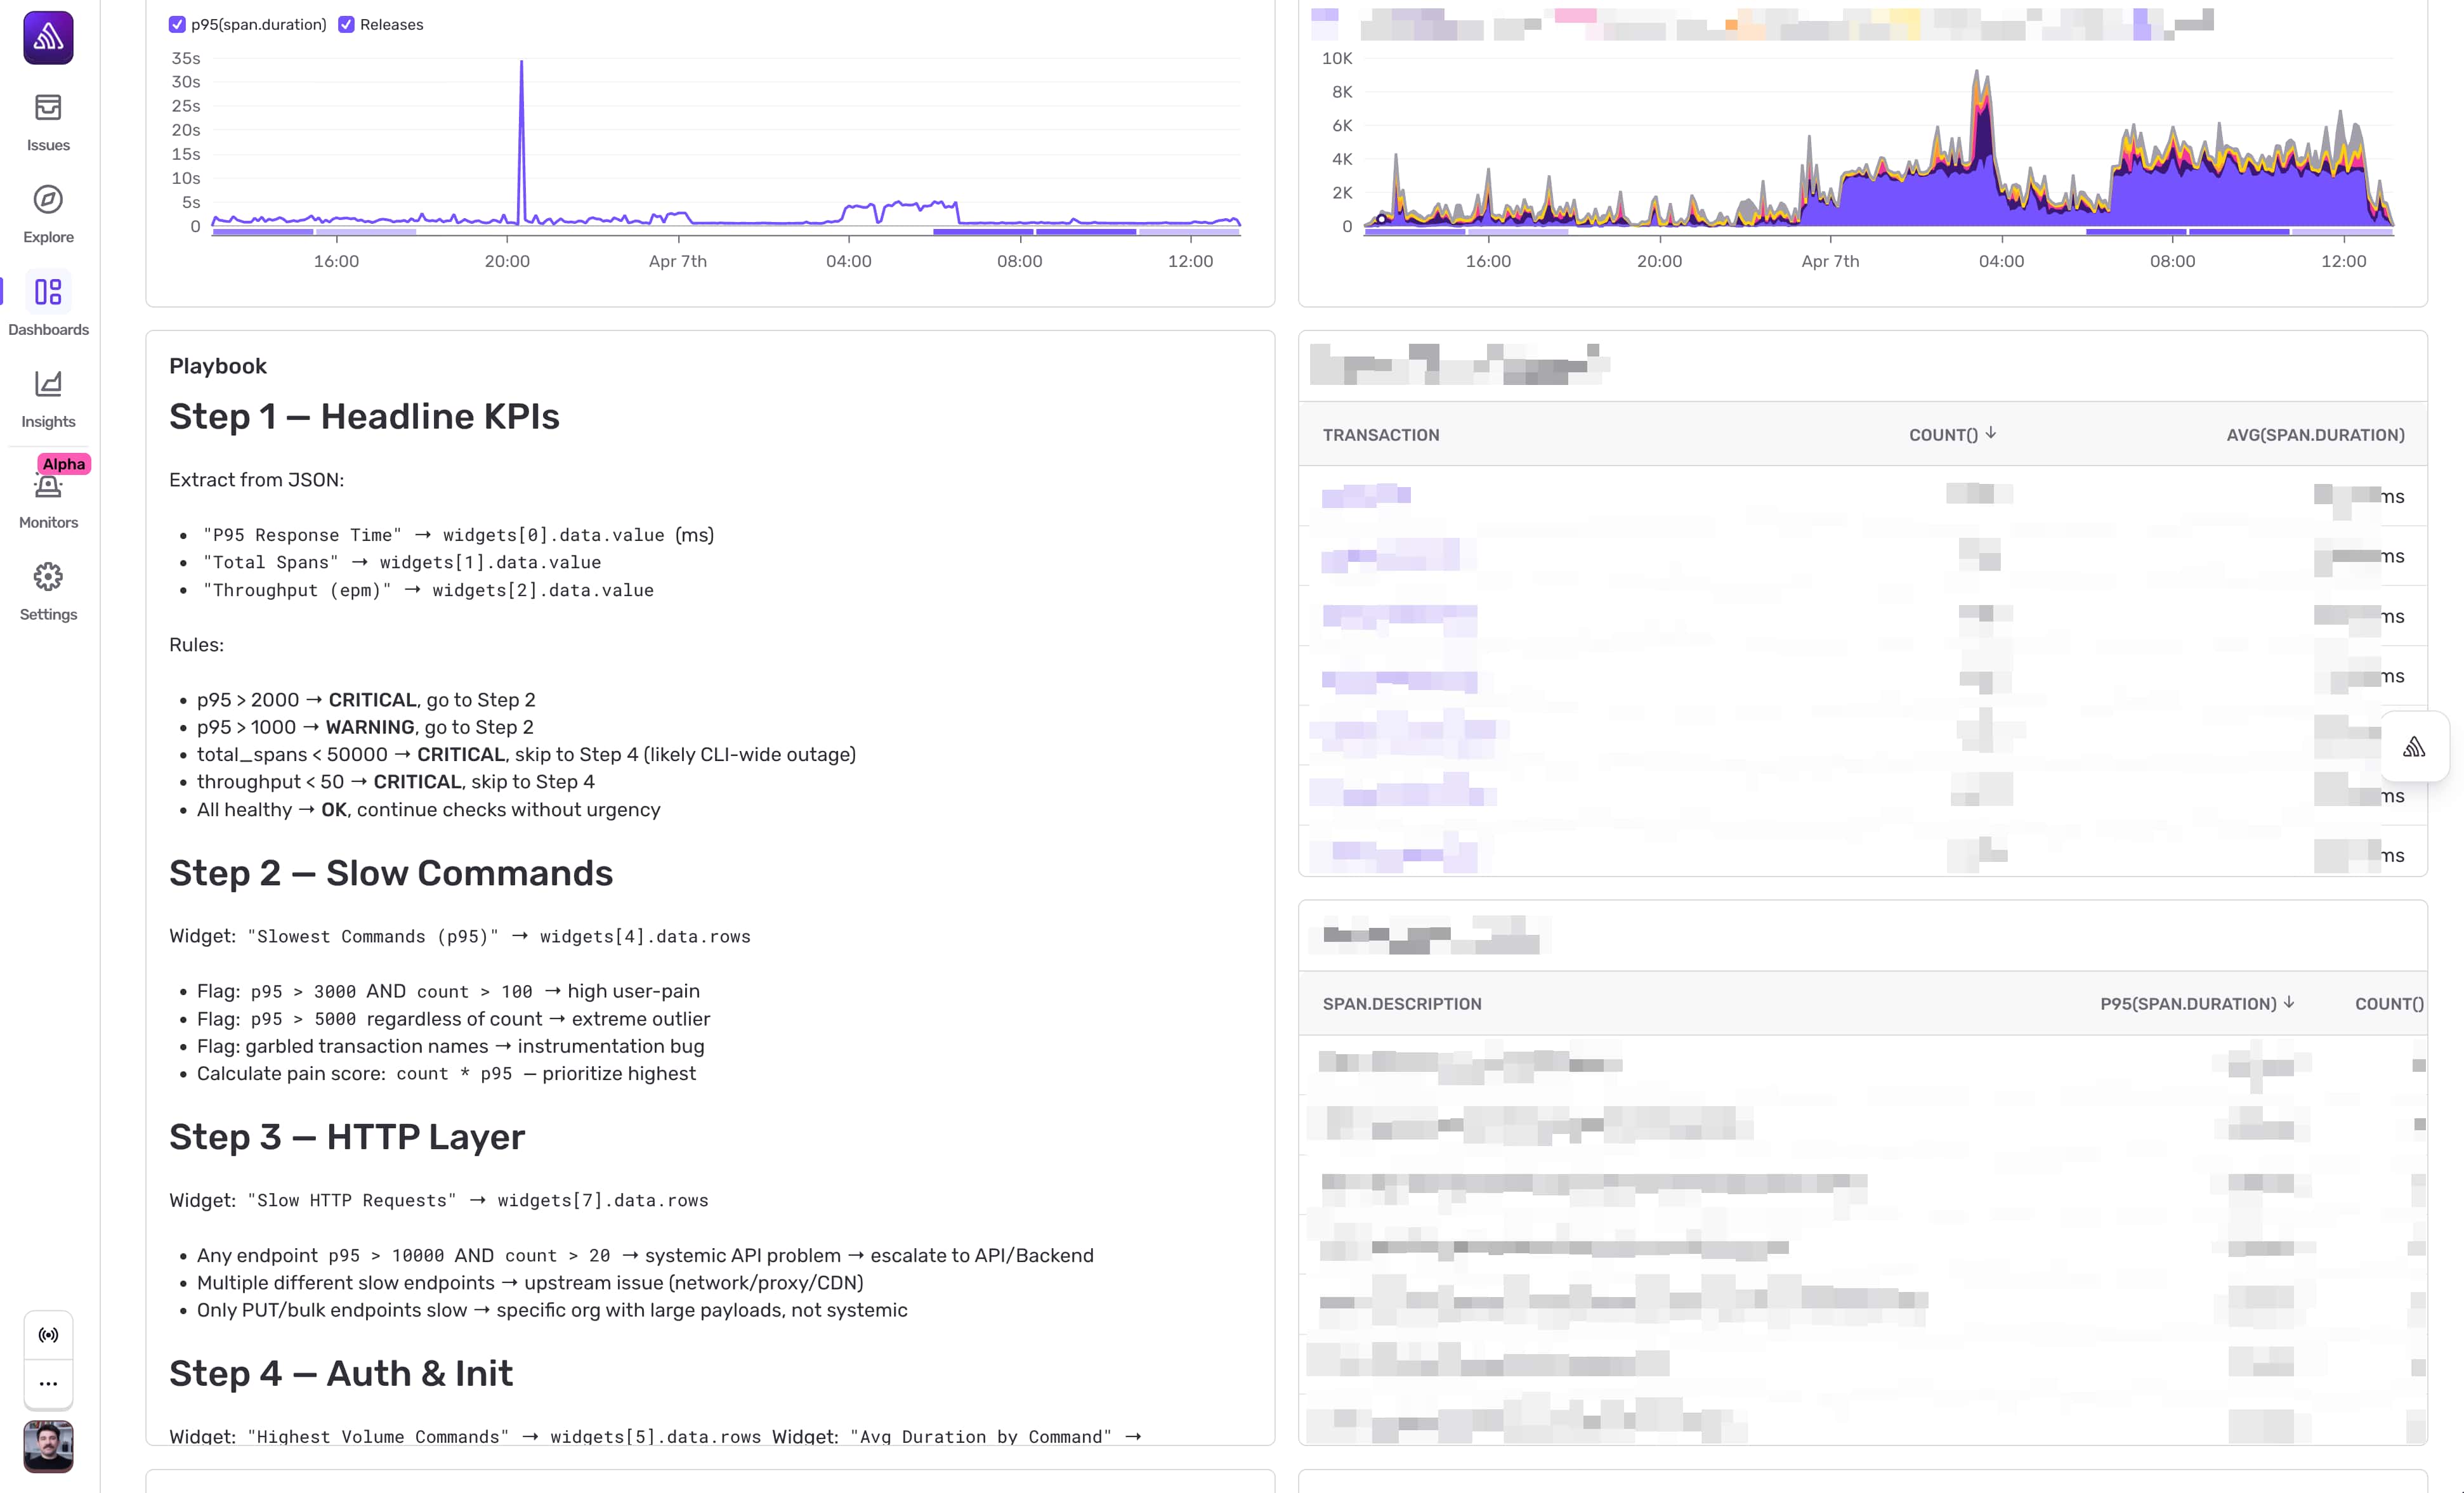Toggle the Releases checkbox in the chart legend

pos(346,25)
